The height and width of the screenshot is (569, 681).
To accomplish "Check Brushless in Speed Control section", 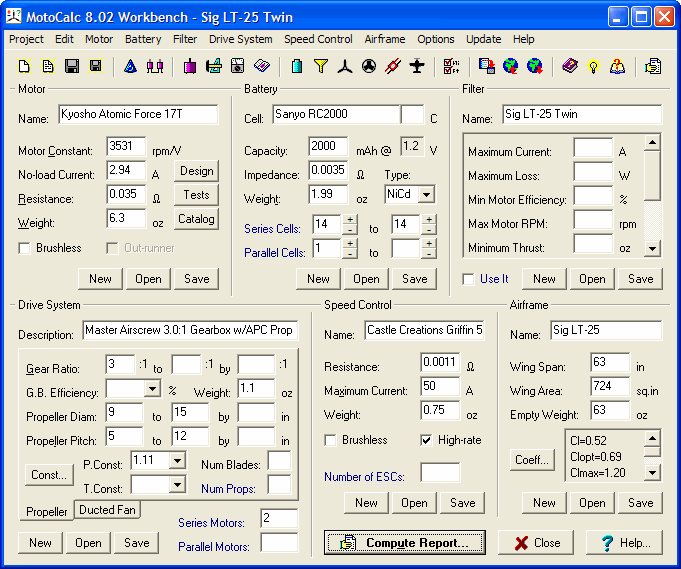I will click(x=330, y=440).
